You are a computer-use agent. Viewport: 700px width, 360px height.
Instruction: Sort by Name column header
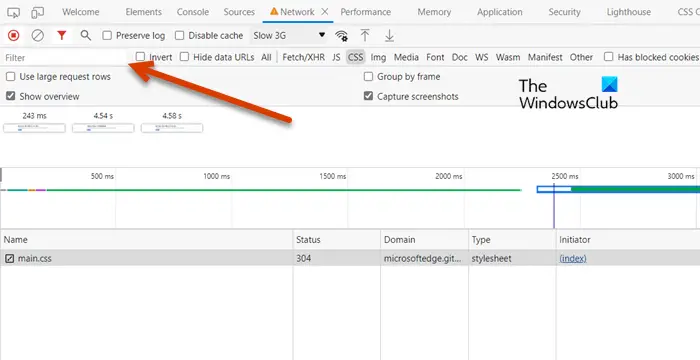click(146, 240)
